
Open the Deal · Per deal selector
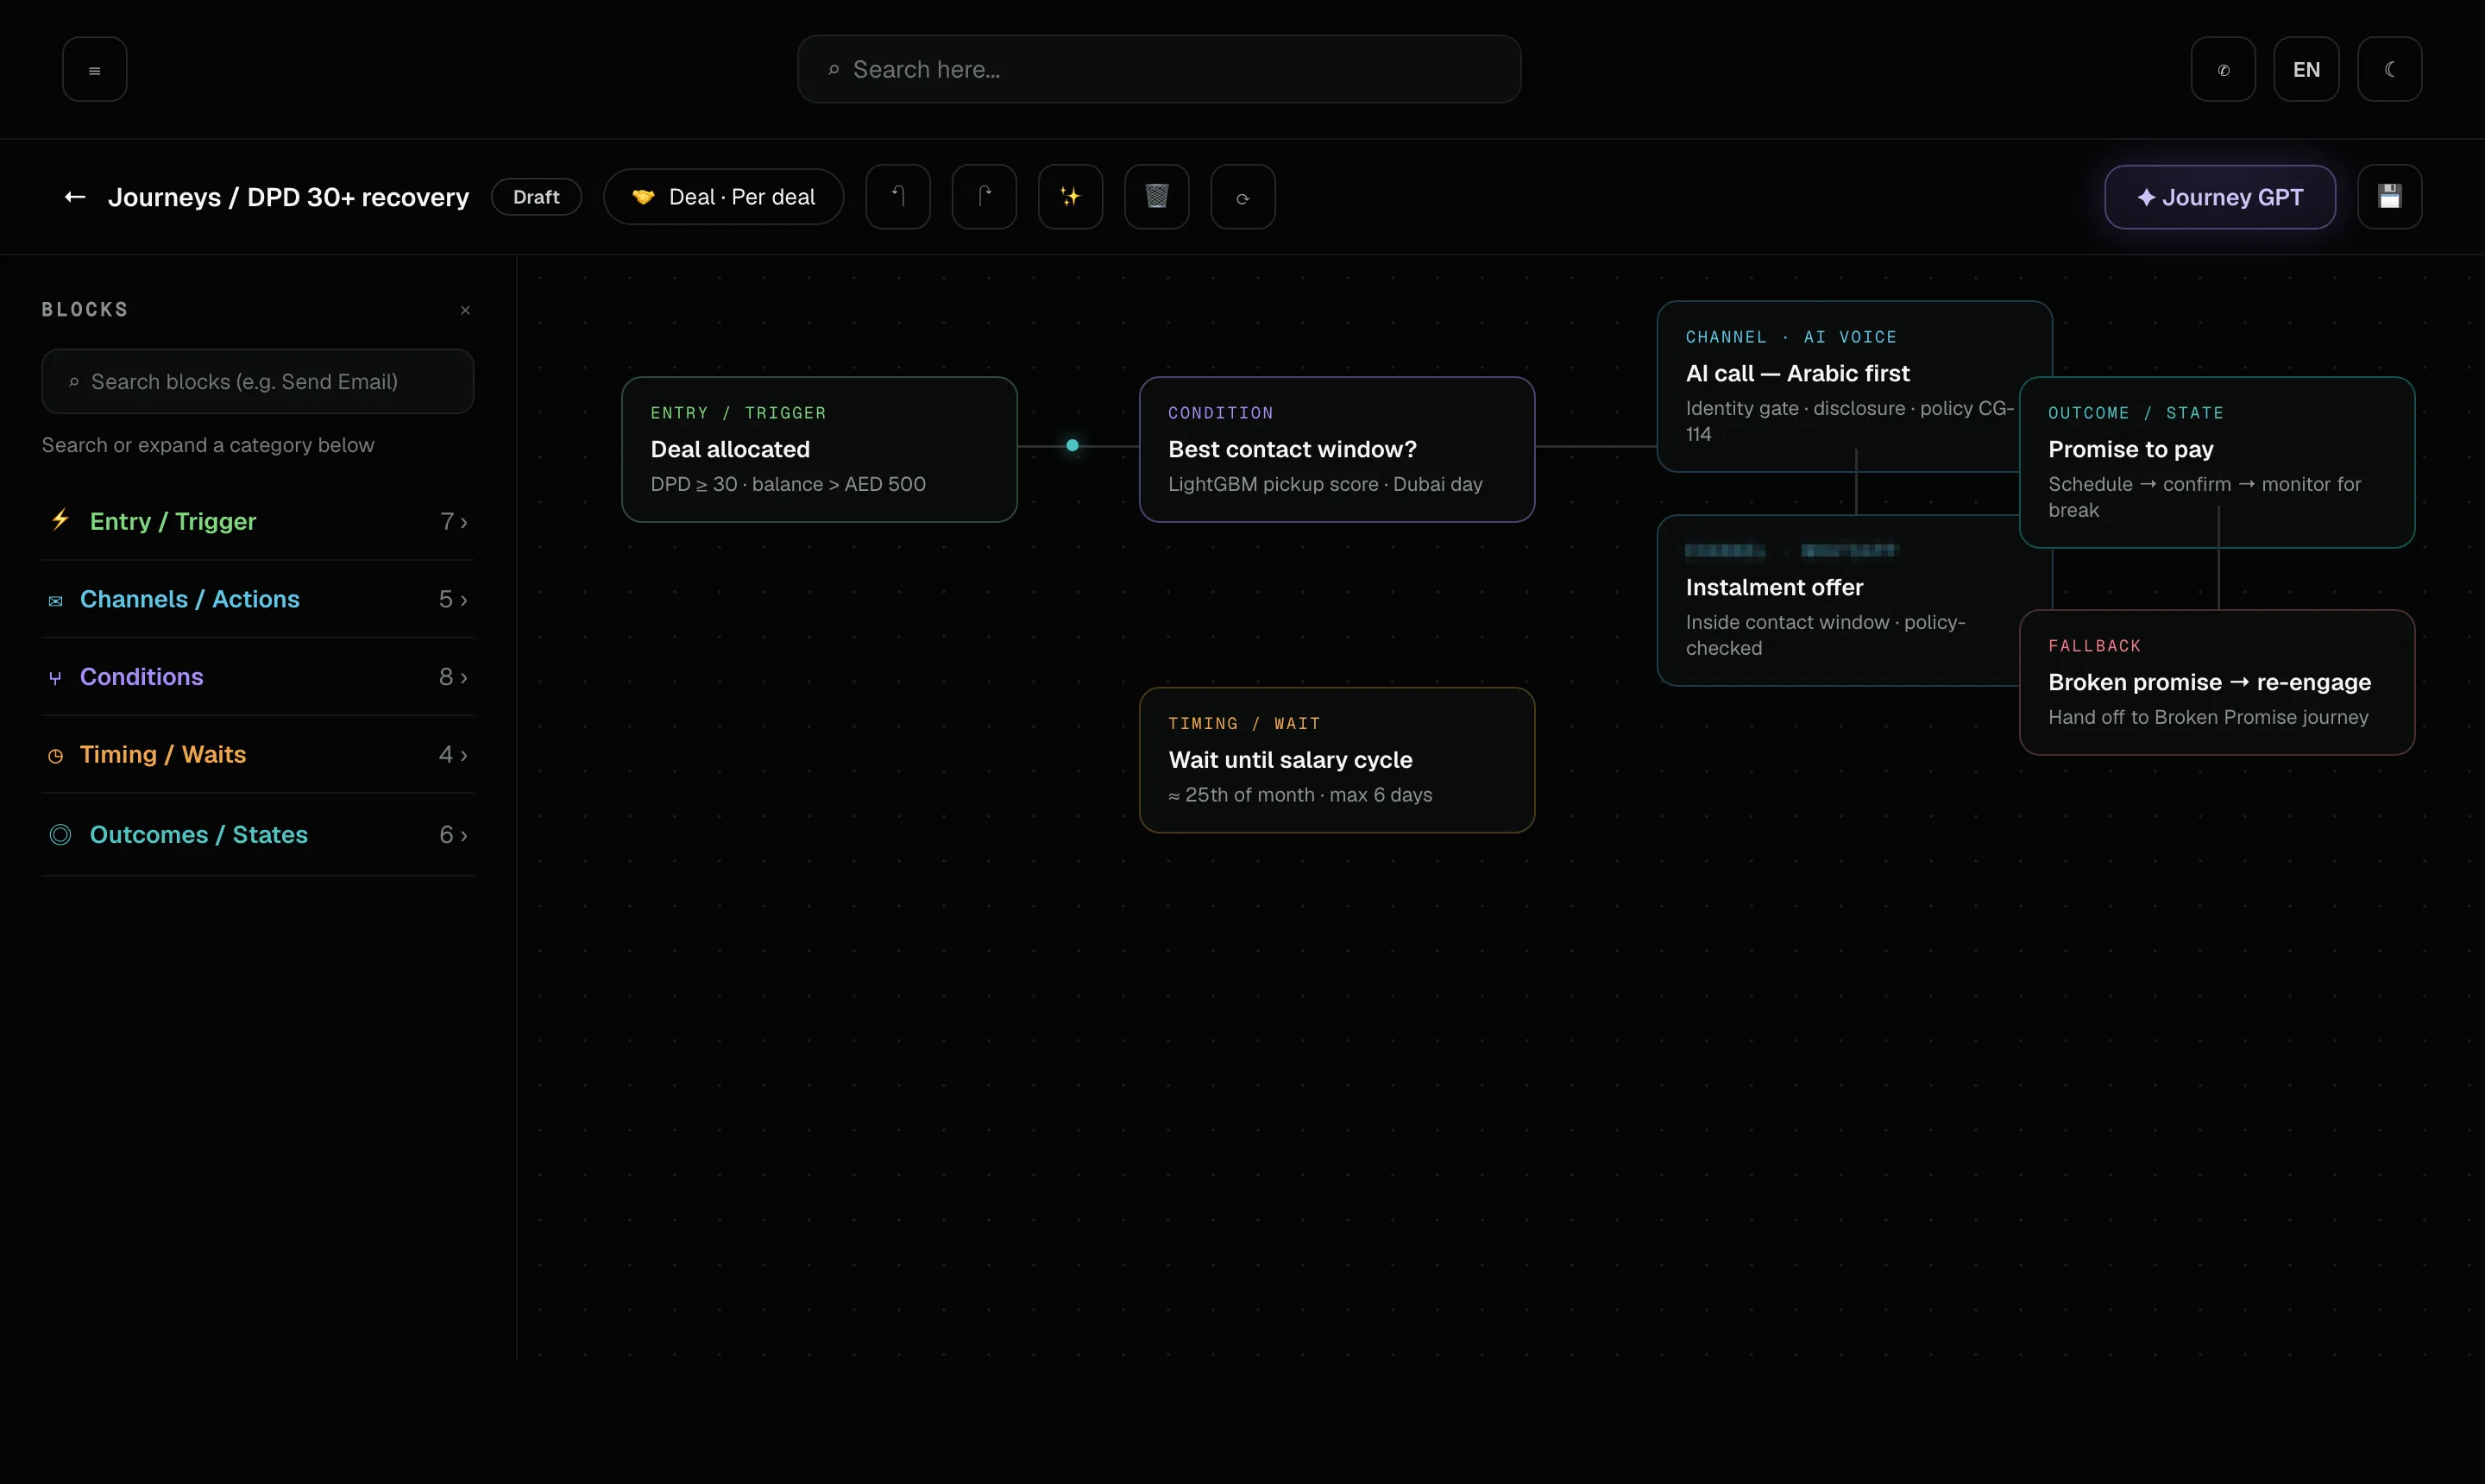pos(723,197)
